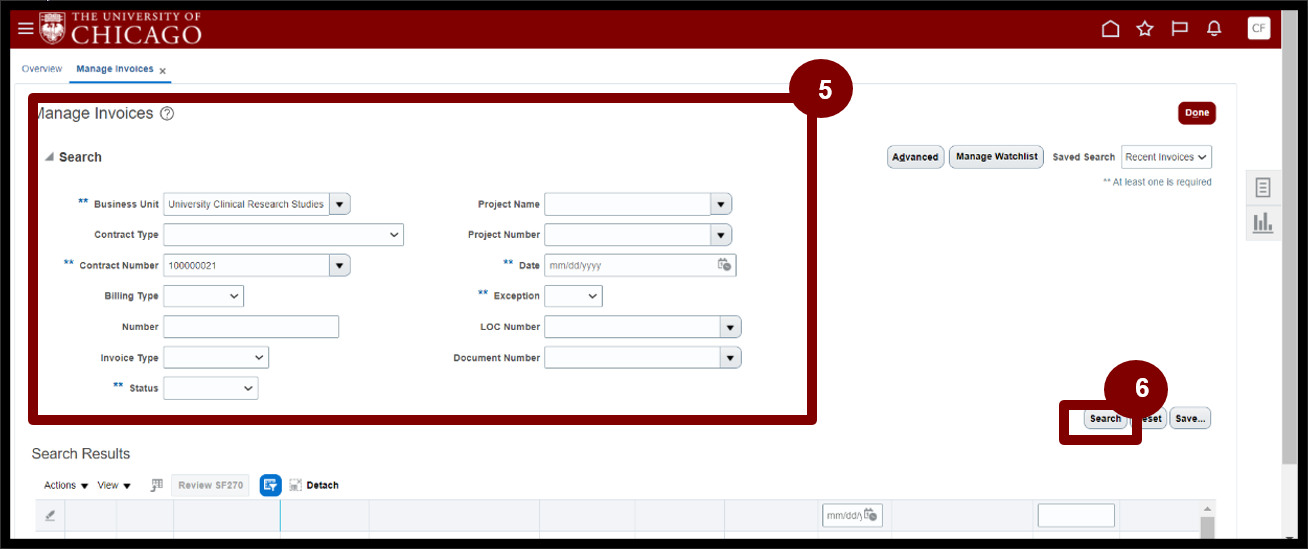Click the University of Chicago logo

pyautogui.click(x=121, y=29)
